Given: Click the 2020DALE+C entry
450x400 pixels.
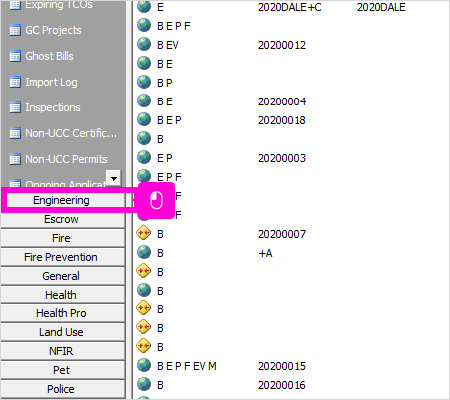Looking at the screenshot, I should click(x=290, y=7).
